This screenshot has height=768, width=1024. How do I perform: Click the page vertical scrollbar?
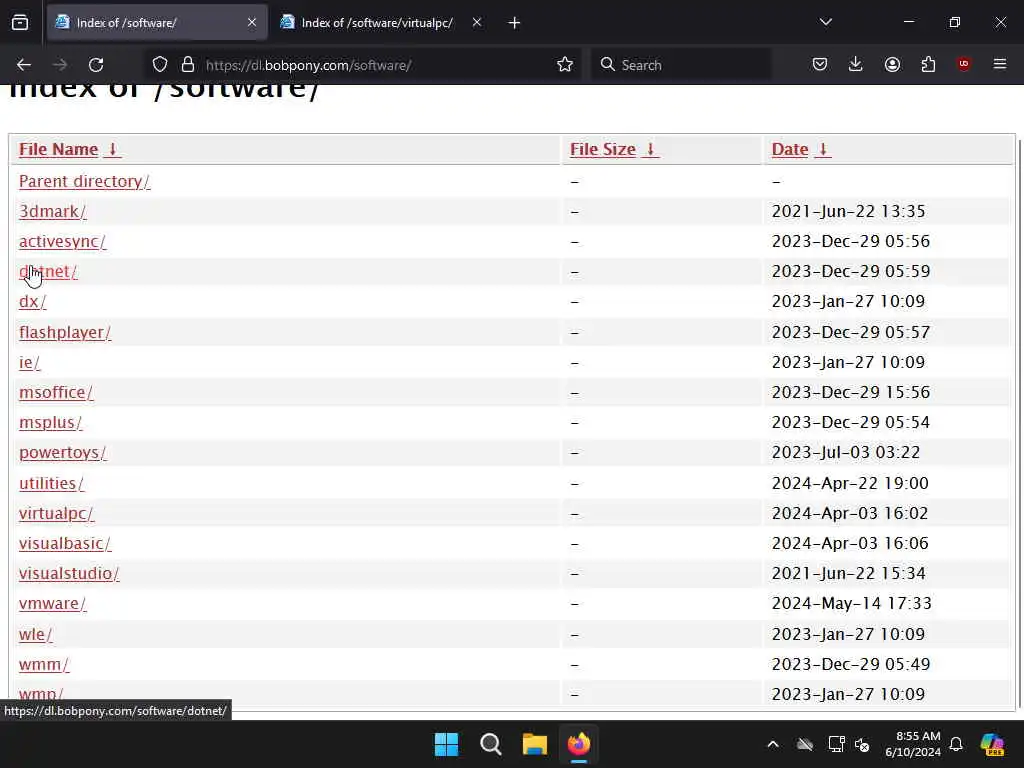click(1019, 423)
